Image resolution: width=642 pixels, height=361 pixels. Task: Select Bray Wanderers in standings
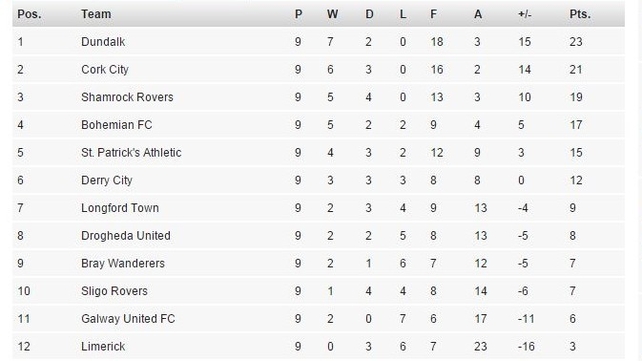[x=123, y=264]
